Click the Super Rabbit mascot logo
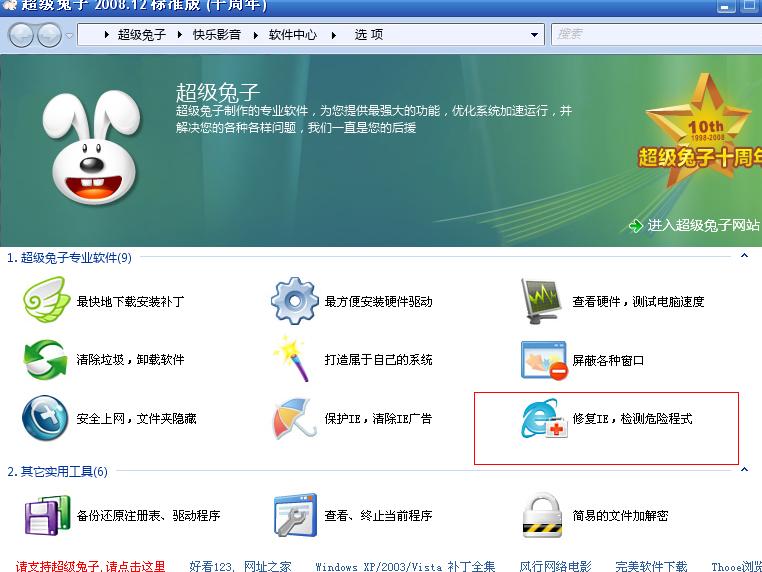This screenshot has width=762, height=572. [91, 147]
